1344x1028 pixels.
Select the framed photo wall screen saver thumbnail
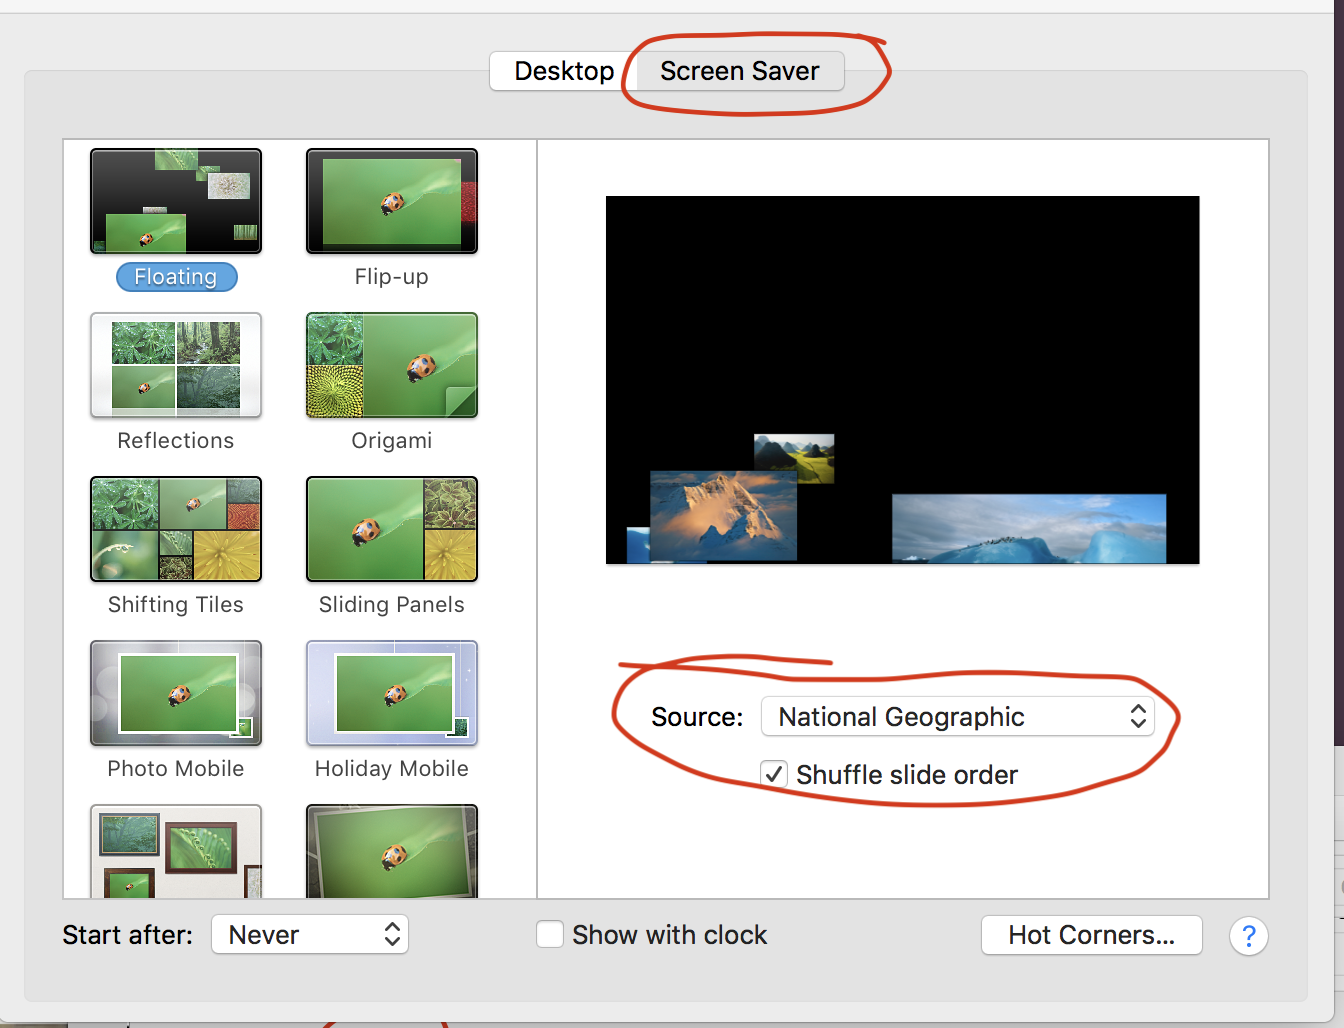176,851
